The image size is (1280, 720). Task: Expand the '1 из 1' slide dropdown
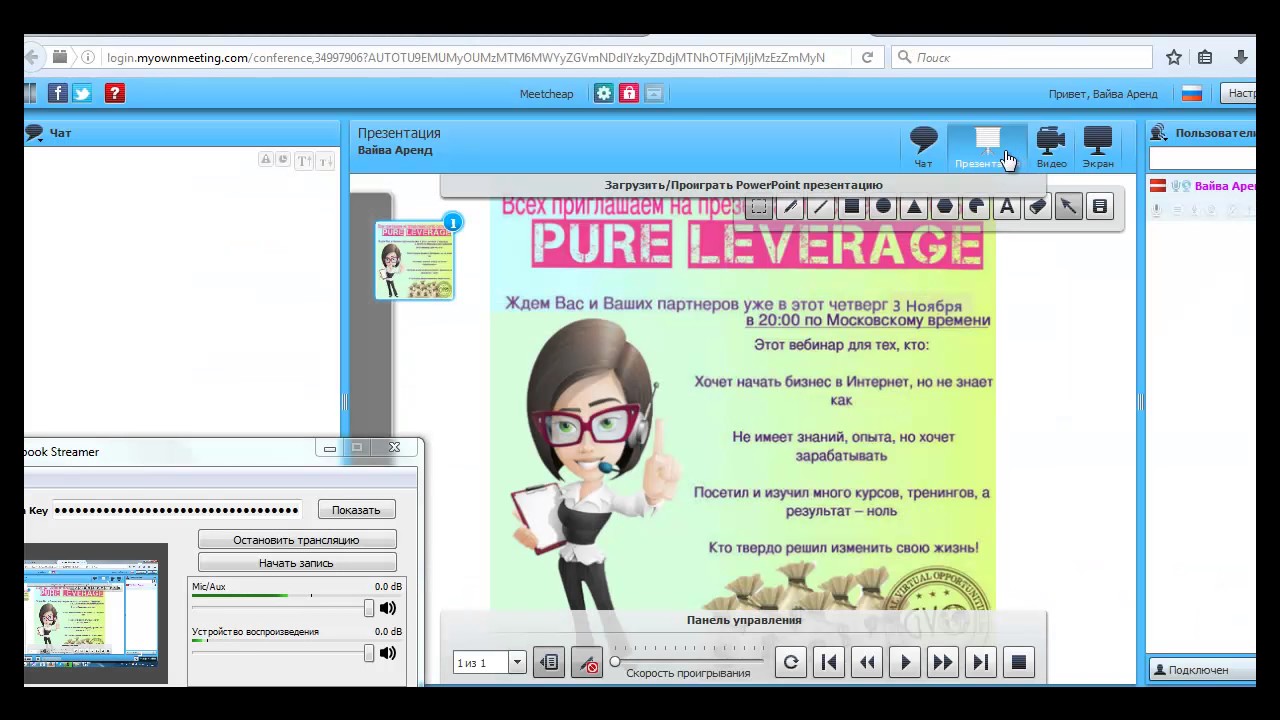517,662
